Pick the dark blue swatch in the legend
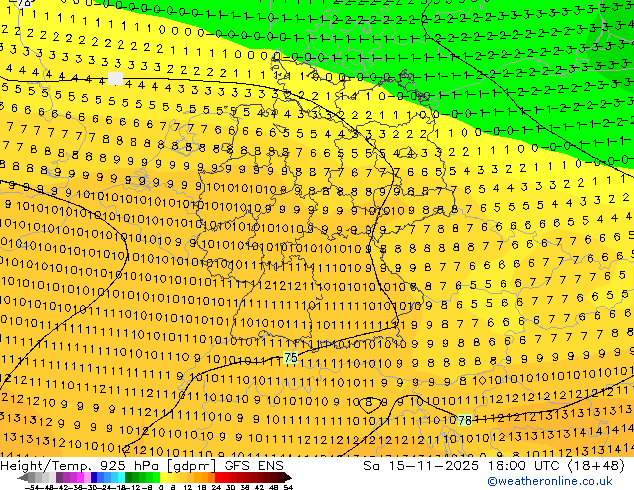This screenshot has width=634, height=490. (94, 478)
